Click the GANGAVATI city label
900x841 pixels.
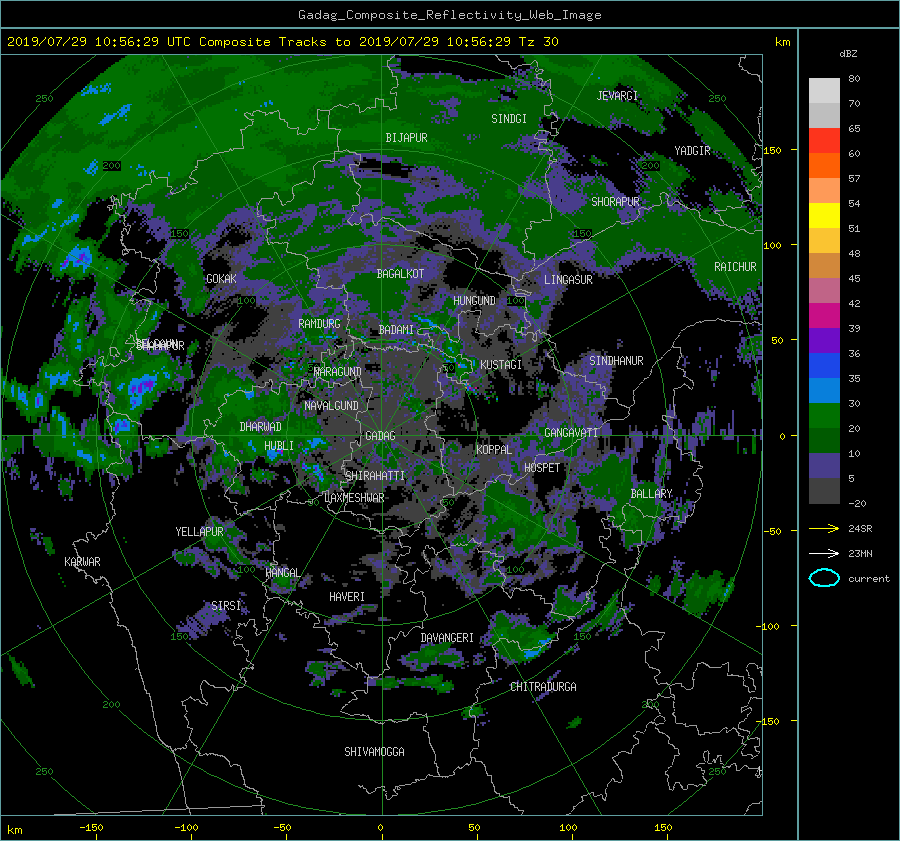click(571, 433)
